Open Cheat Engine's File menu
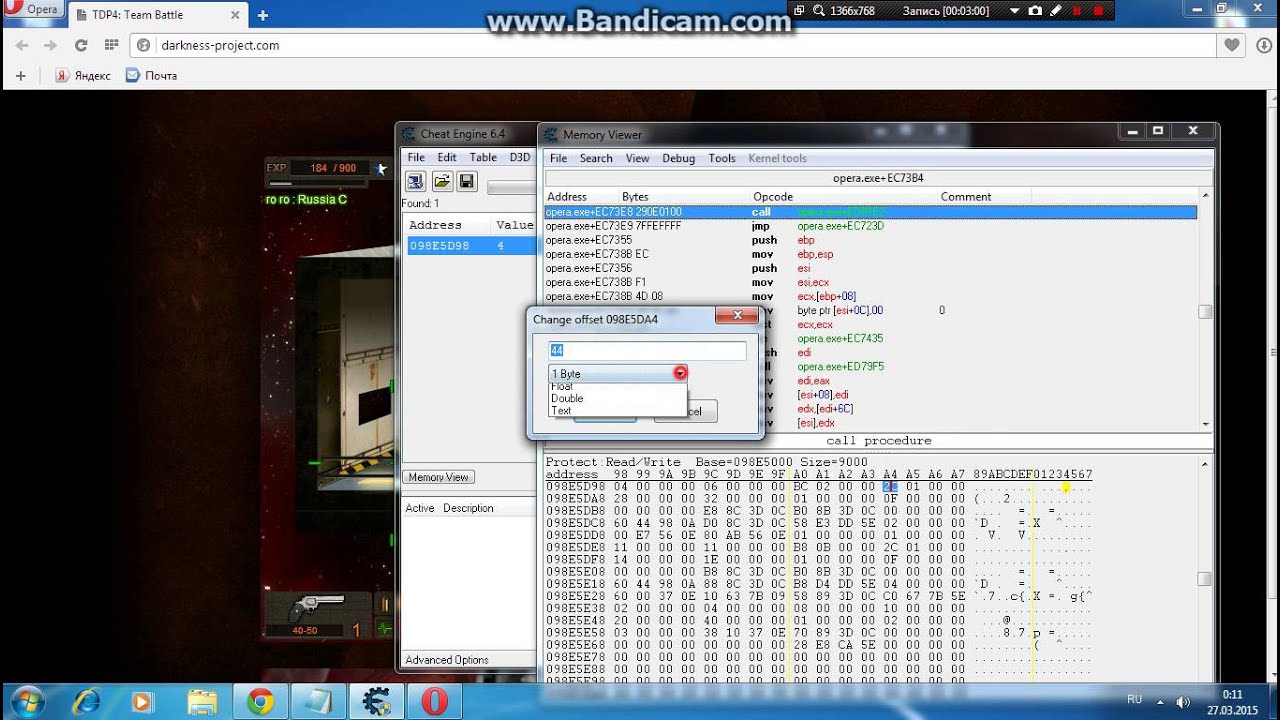 pos(416,158)
